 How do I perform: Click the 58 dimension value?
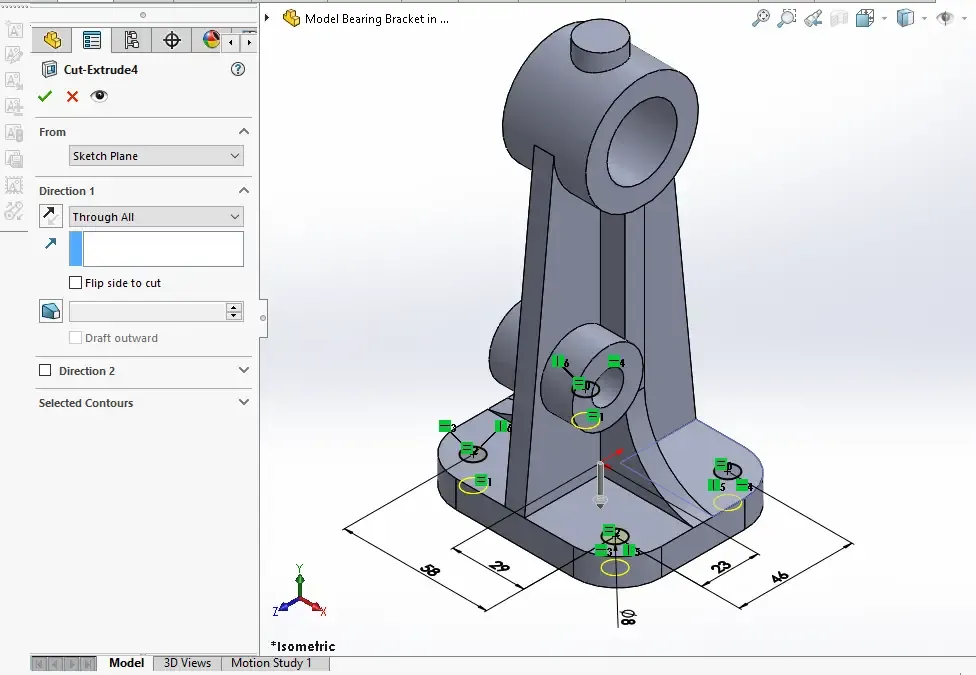[430, 570]
